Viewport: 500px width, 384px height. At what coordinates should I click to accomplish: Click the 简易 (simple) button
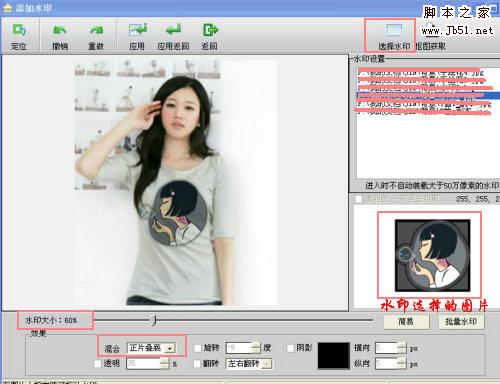tap(406, 322)
